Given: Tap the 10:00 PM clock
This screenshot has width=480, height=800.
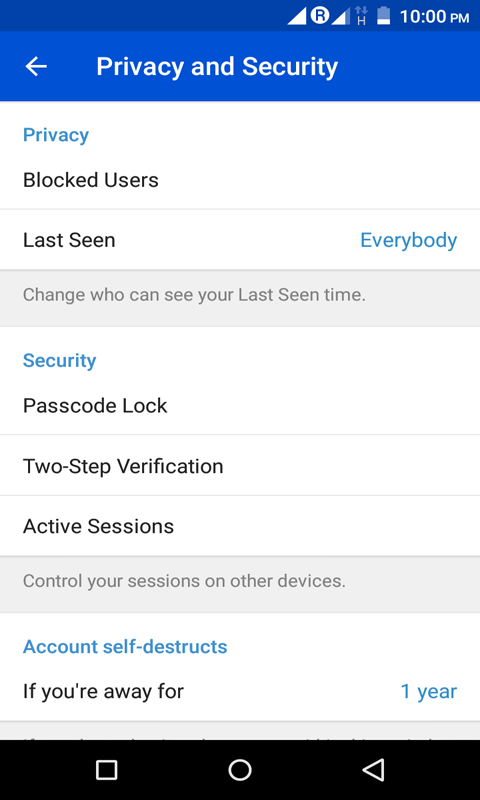Looking at the screenshot, I should click(x=434, y=16).
